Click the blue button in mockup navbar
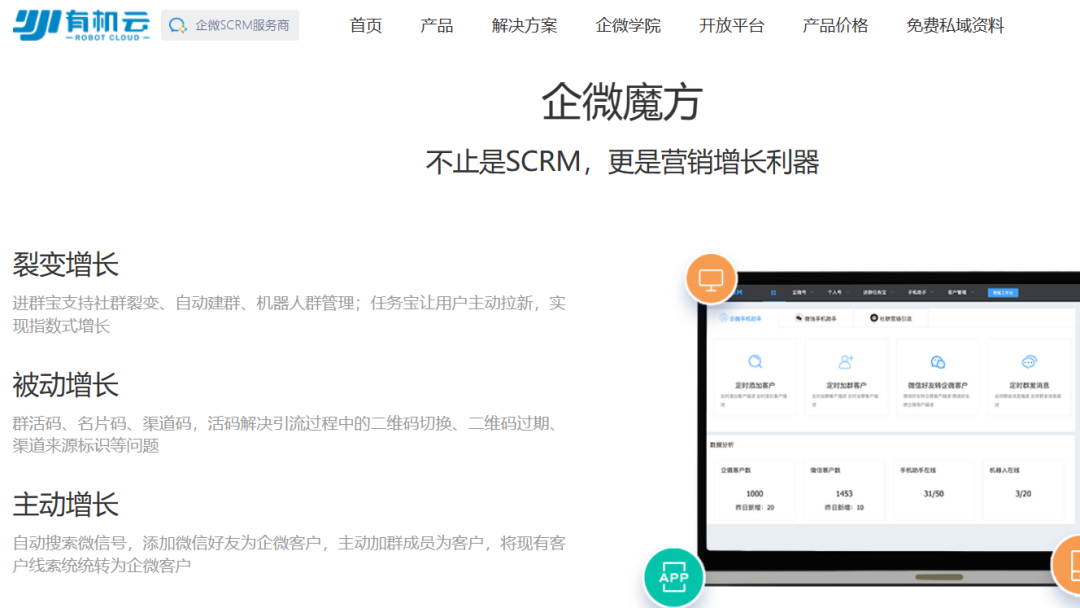This screenshot has width=1080, height=608. (x=1003, y=293)
